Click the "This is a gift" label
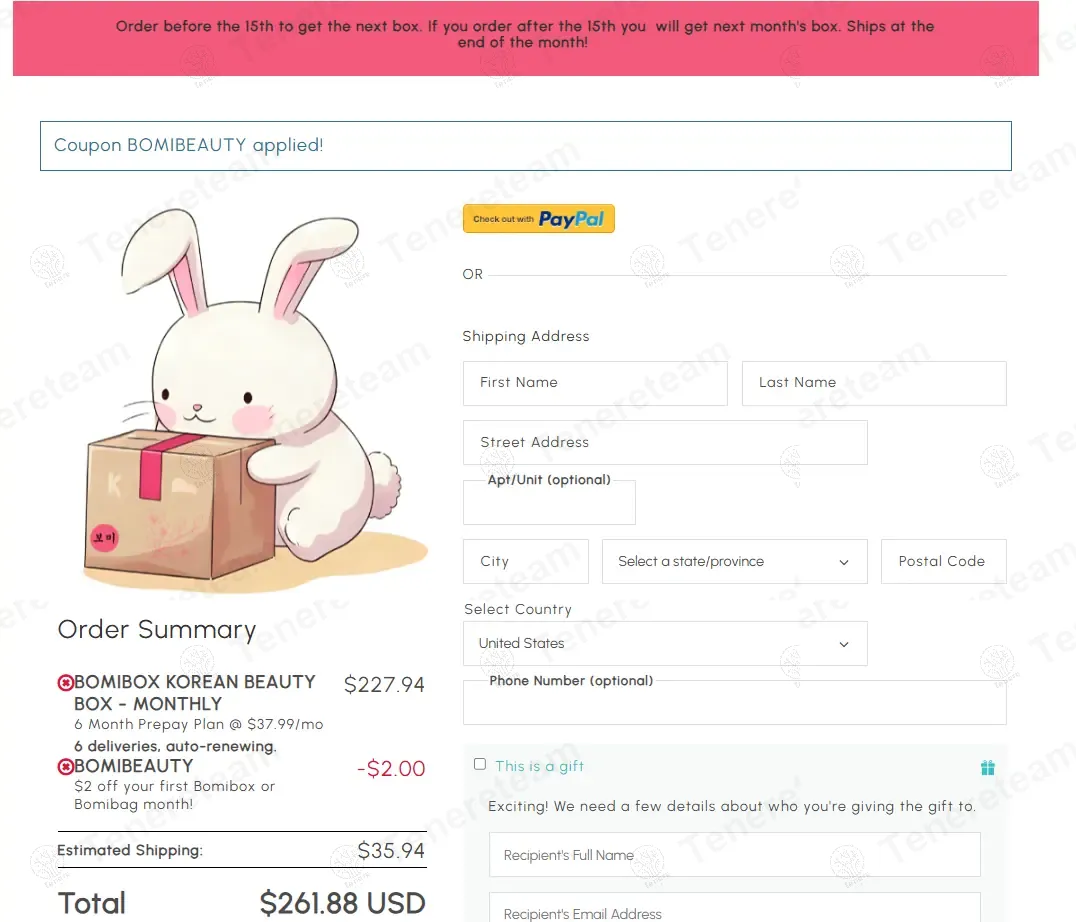This screenshot has width=1076, height=922. 539,767
